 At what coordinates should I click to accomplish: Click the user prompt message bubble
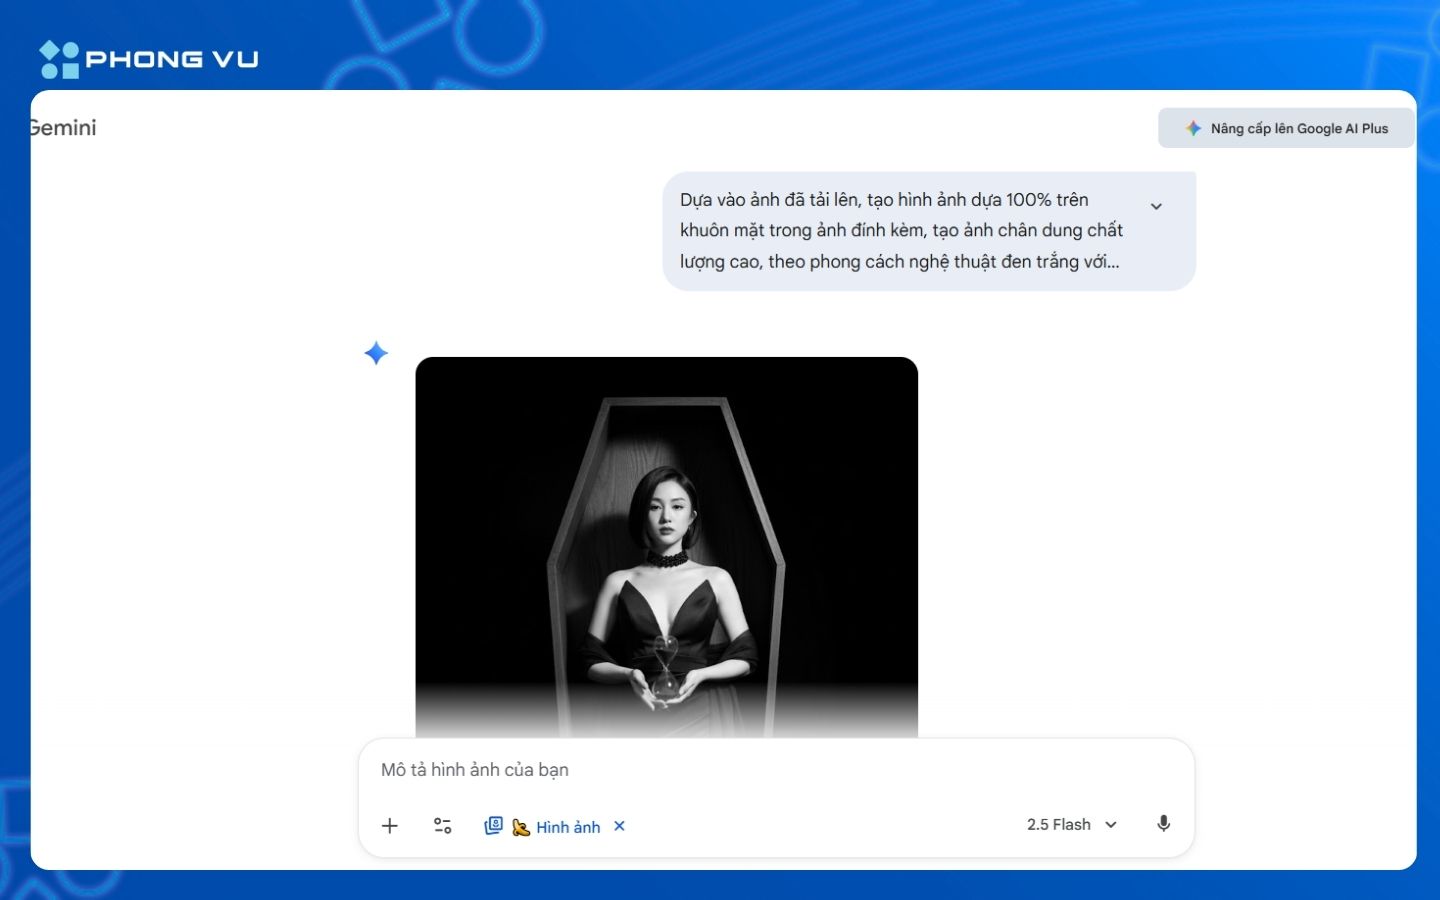point(900,231)
